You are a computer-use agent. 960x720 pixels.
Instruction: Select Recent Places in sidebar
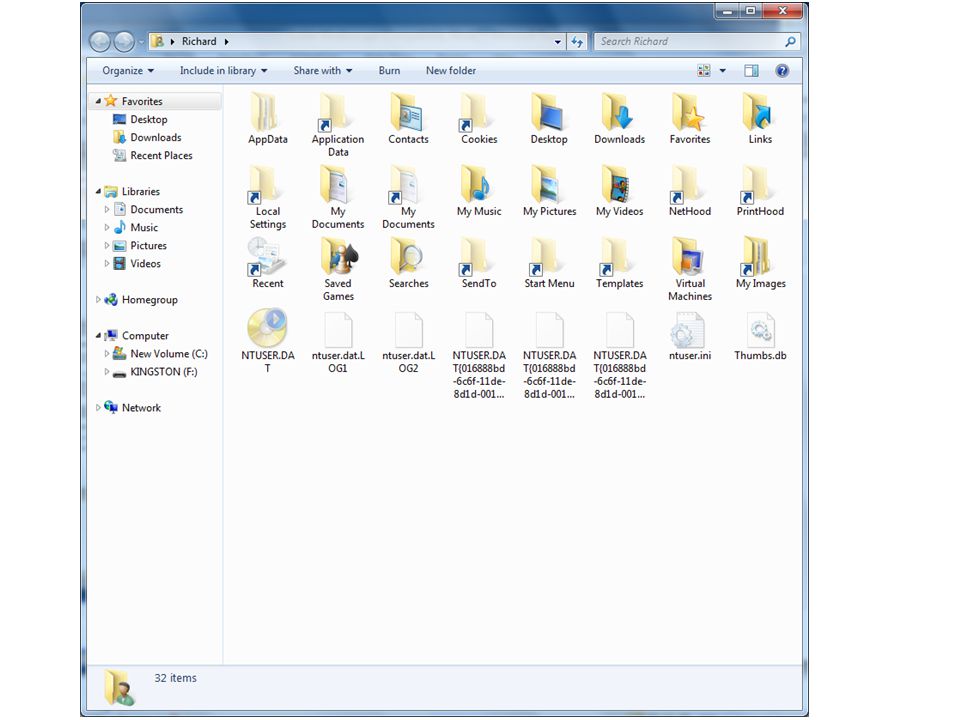coord(161,156)
